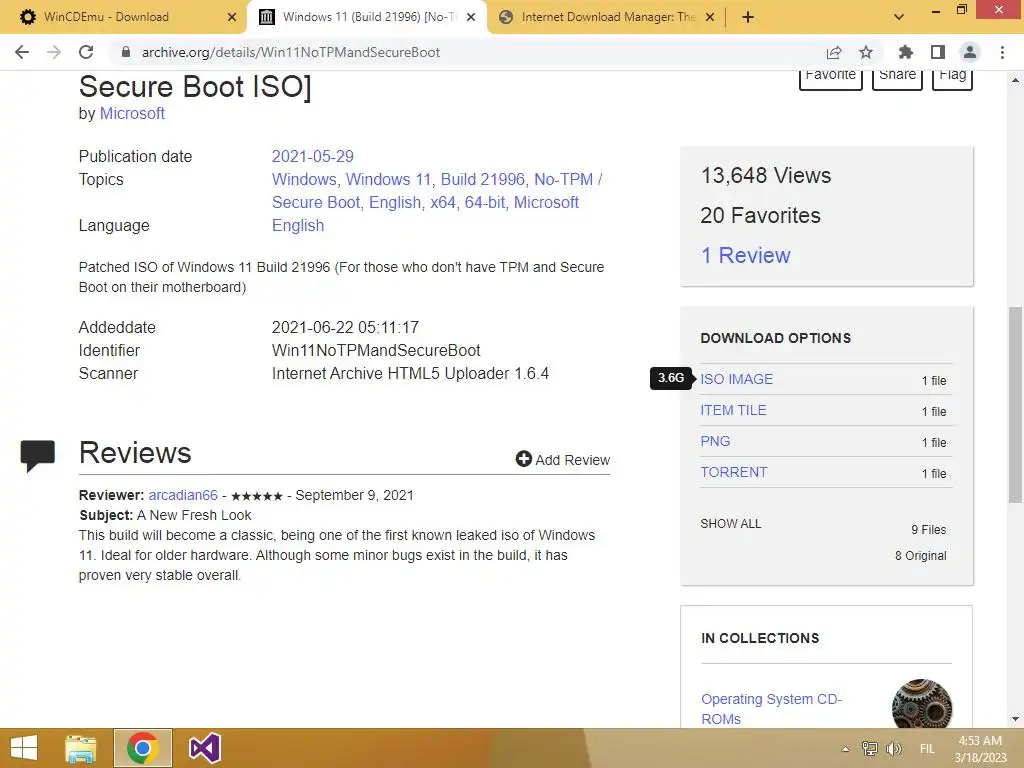Expand the tab search chevron

pos(899,17)
